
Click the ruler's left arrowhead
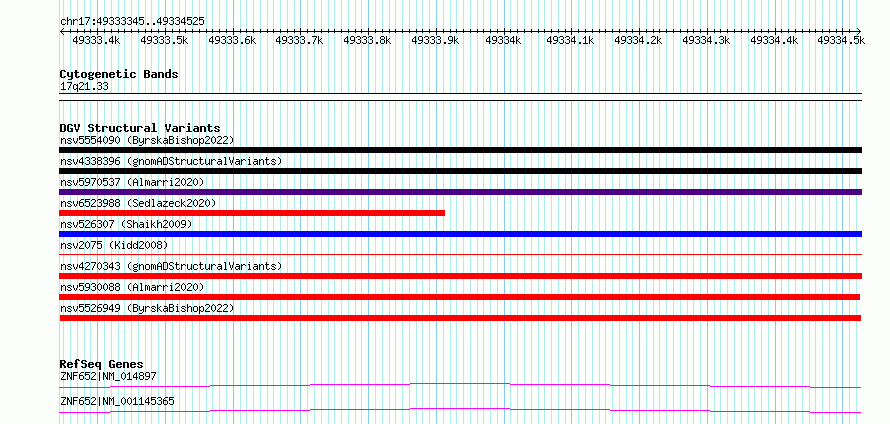click(62, 31)
